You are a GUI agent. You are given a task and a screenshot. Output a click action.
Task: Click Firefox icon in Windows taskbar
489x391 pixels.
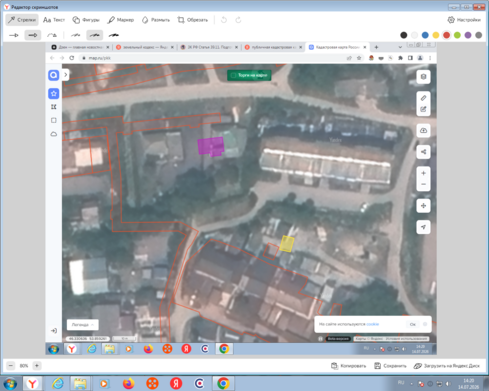128,383
